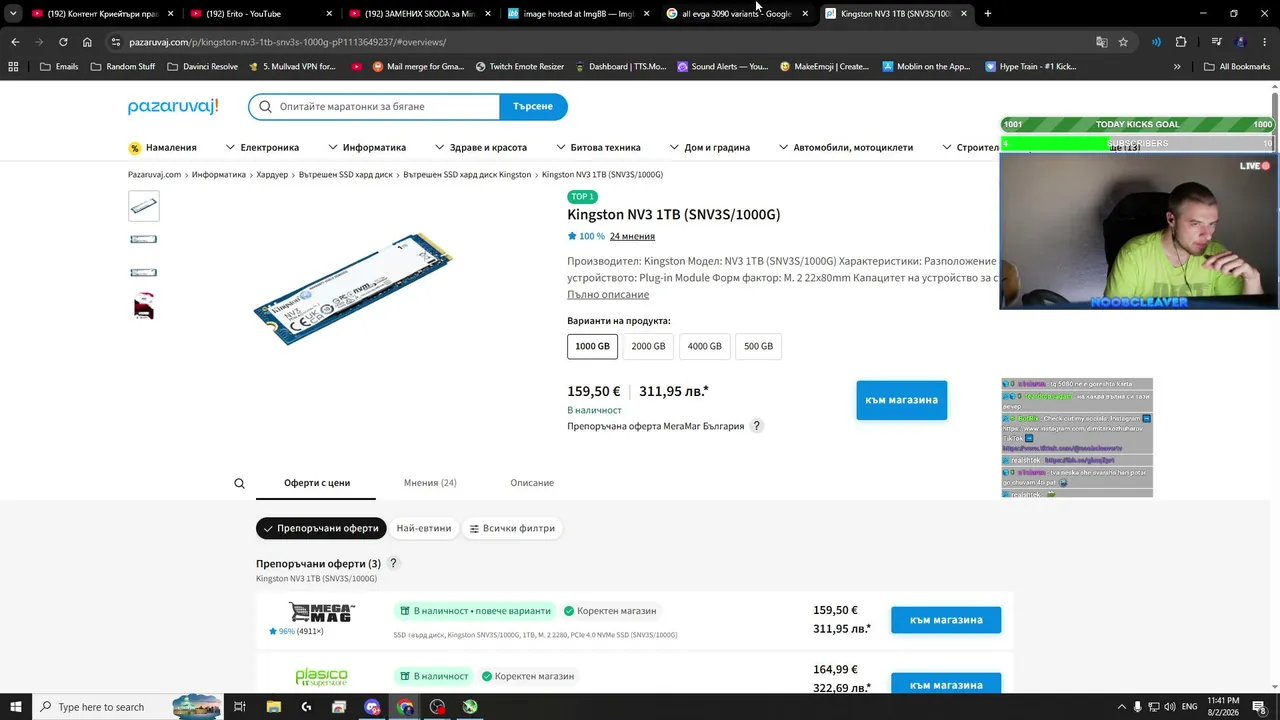Image resolution: width=1280 pixels, height=720 pixels.
Task: Expand the Битова техника category menu
Action: pos(598,148)
